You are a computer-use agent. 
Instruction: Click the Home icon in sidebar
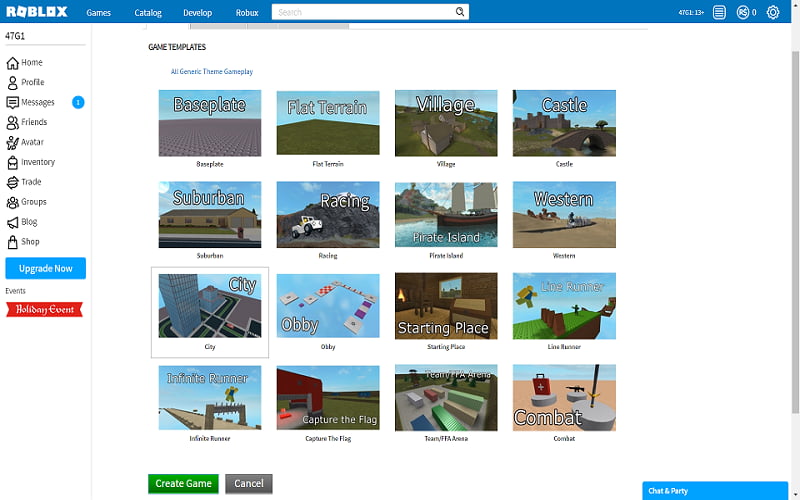point(13,62)
